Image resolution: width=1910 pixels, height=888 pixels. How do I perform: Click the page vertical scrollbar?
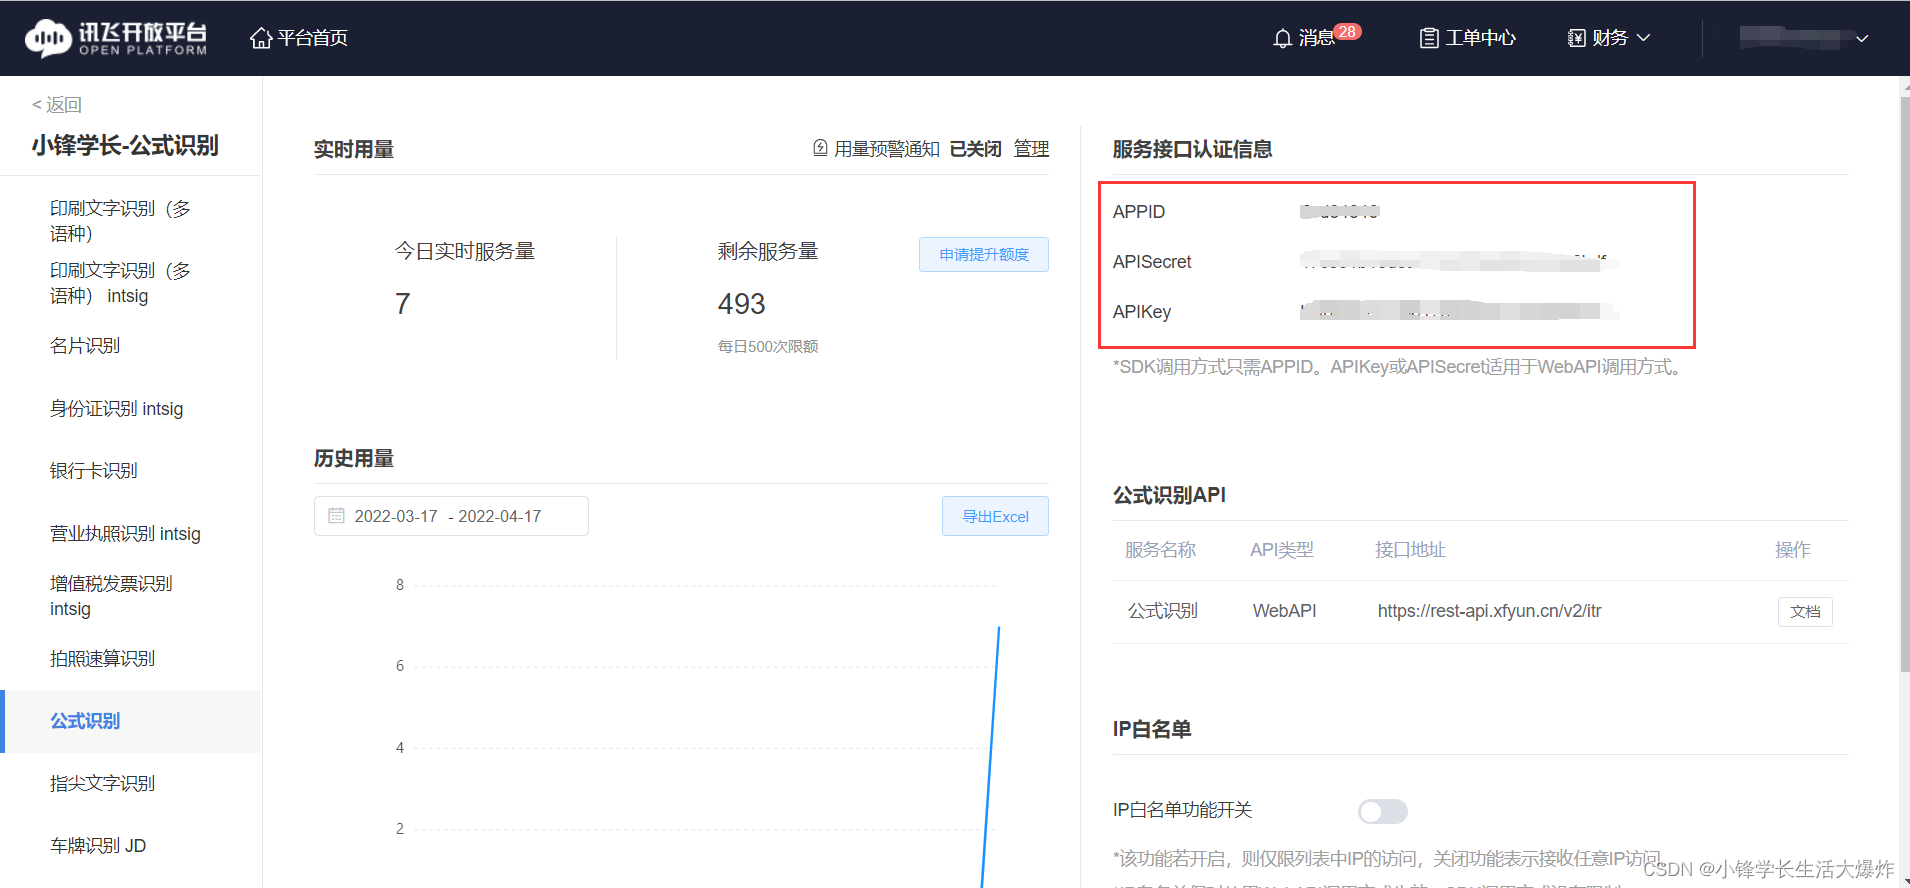[x=1904, y=385]
